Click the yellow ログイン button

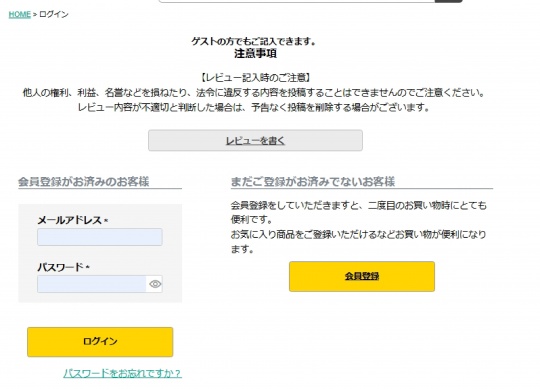[x=100, y=342]
